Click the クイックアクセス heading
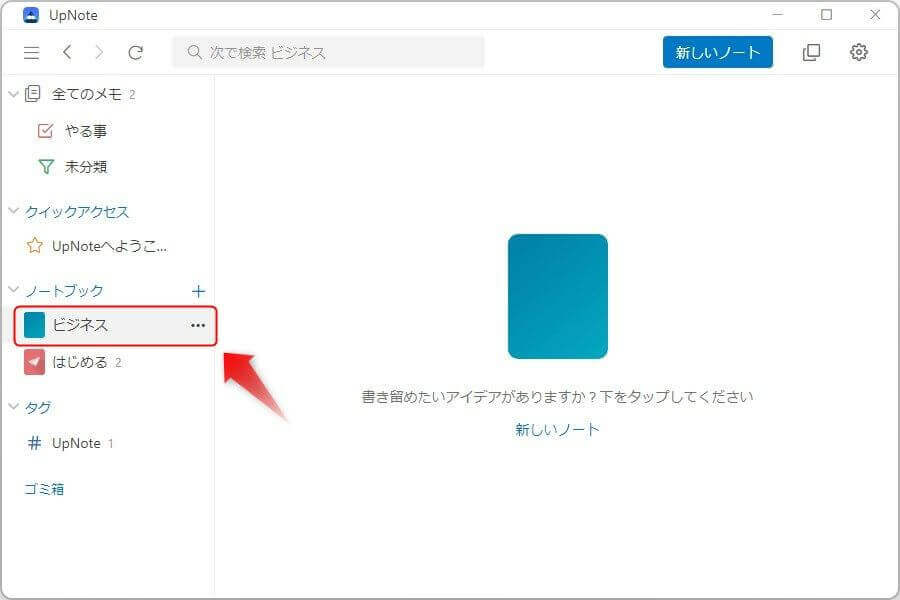The height and width of the screenshot is (600, 900). tap(77, 212)
